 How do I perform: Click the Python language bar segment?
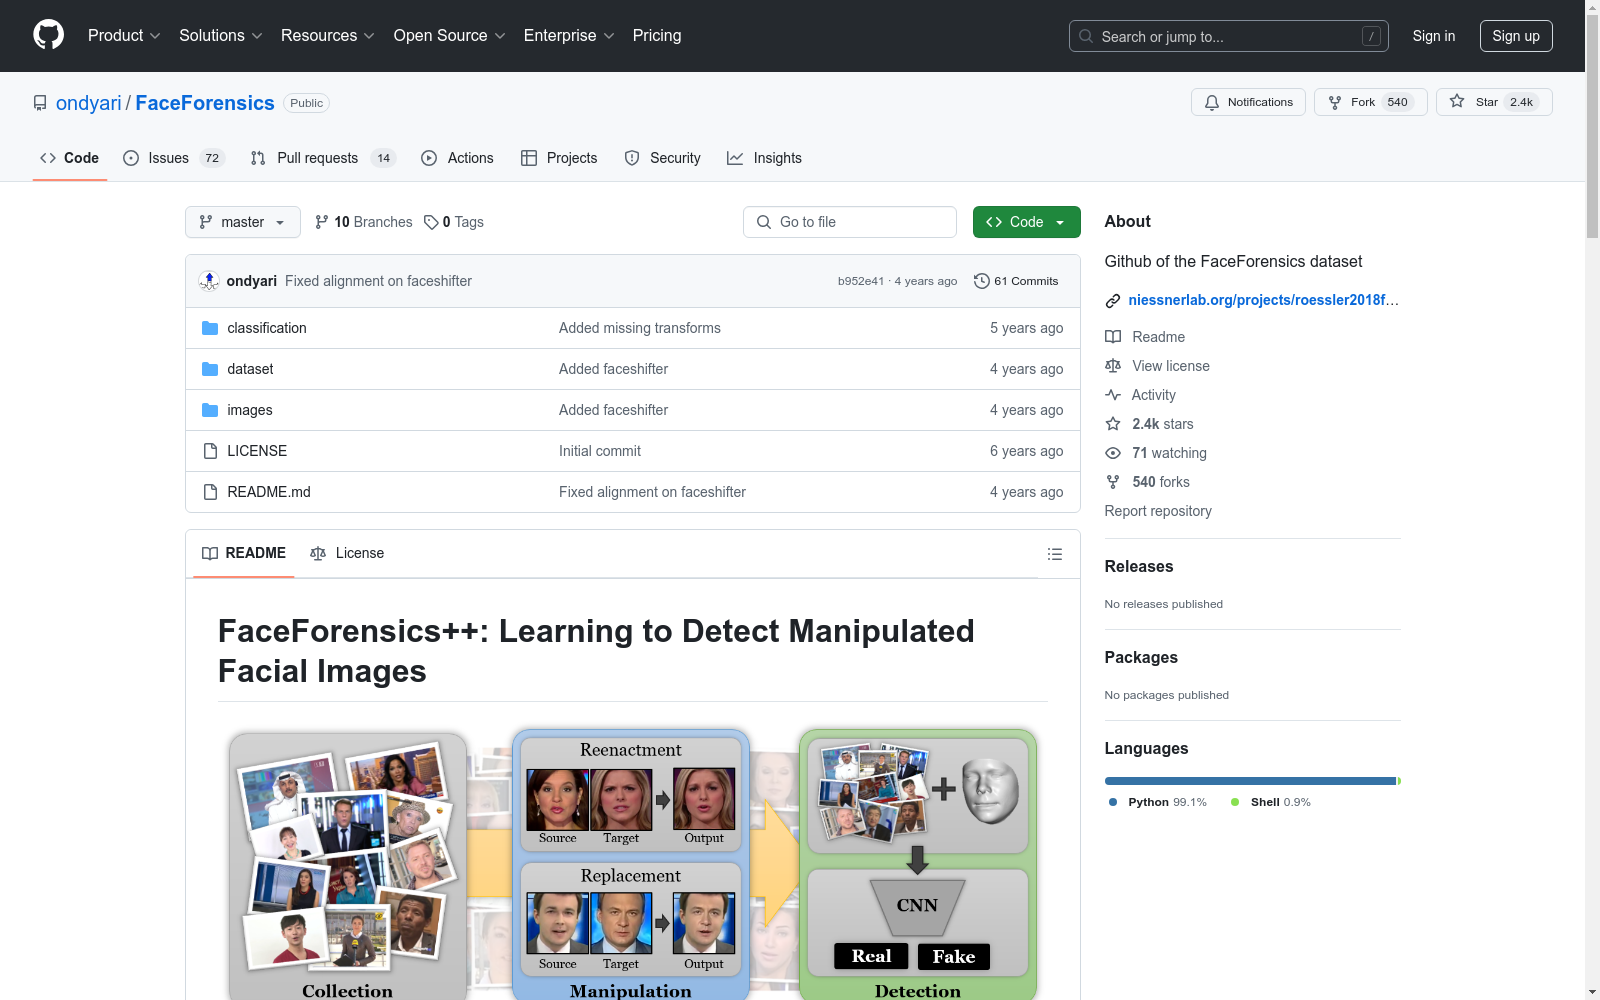1250,781
